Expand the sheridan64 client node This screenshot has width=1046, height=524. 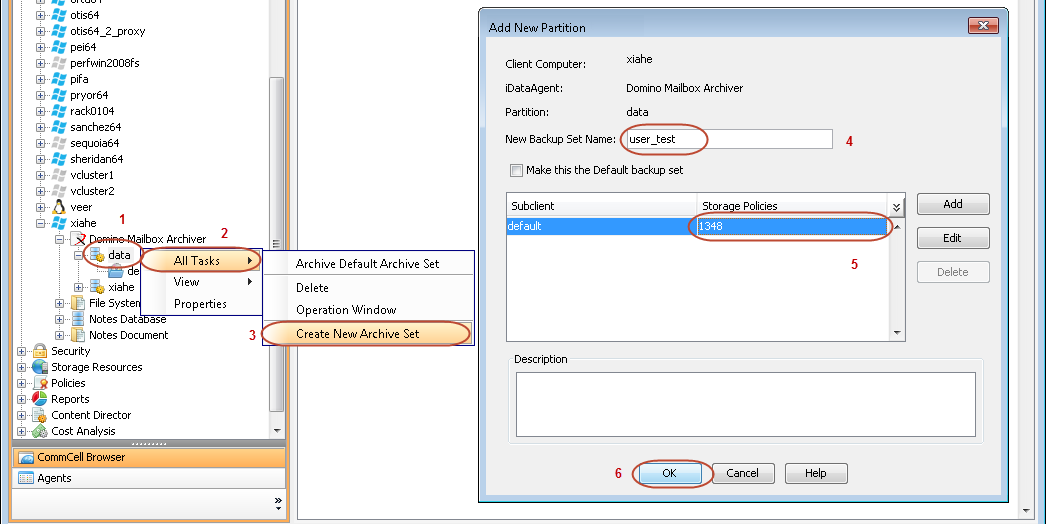(x=41, y=159)
